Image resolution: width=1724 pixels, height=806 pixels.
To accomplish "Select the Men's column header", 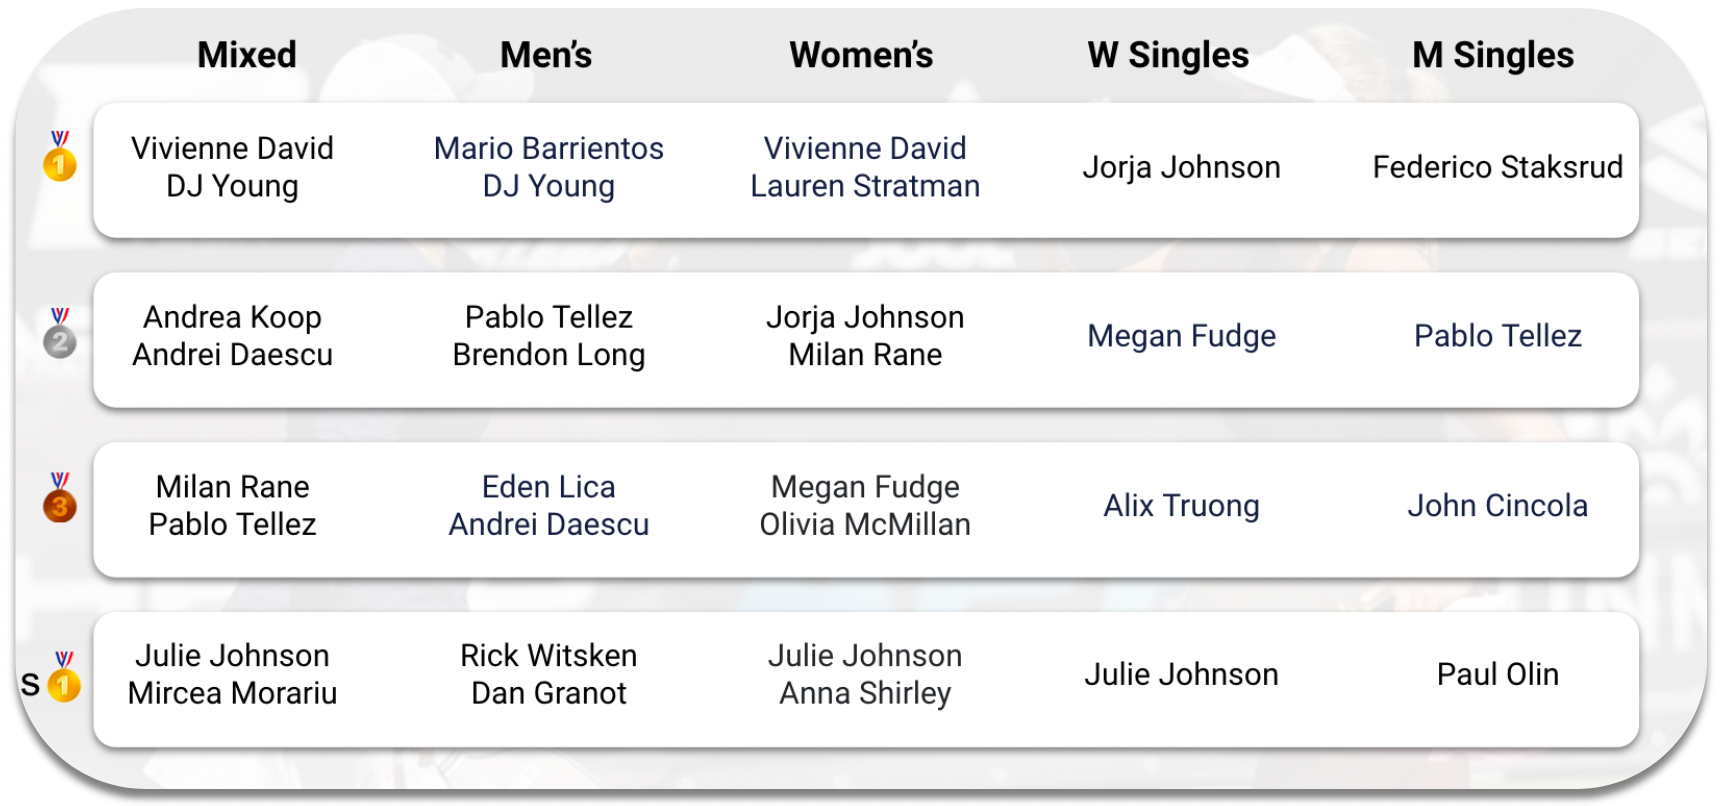I will pyautogui.click(x=546, y=55).
